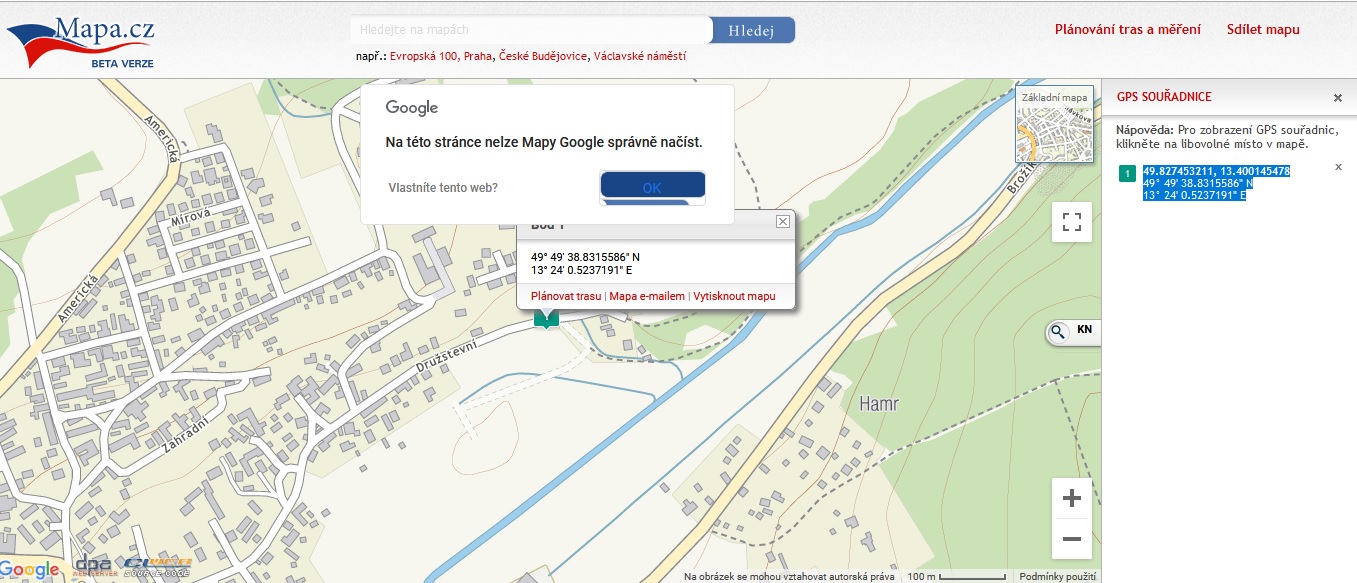Click the longitude line in the Bod 1 popup
This screenshot has width=1357, height=583.
click(x=581, y=270)
